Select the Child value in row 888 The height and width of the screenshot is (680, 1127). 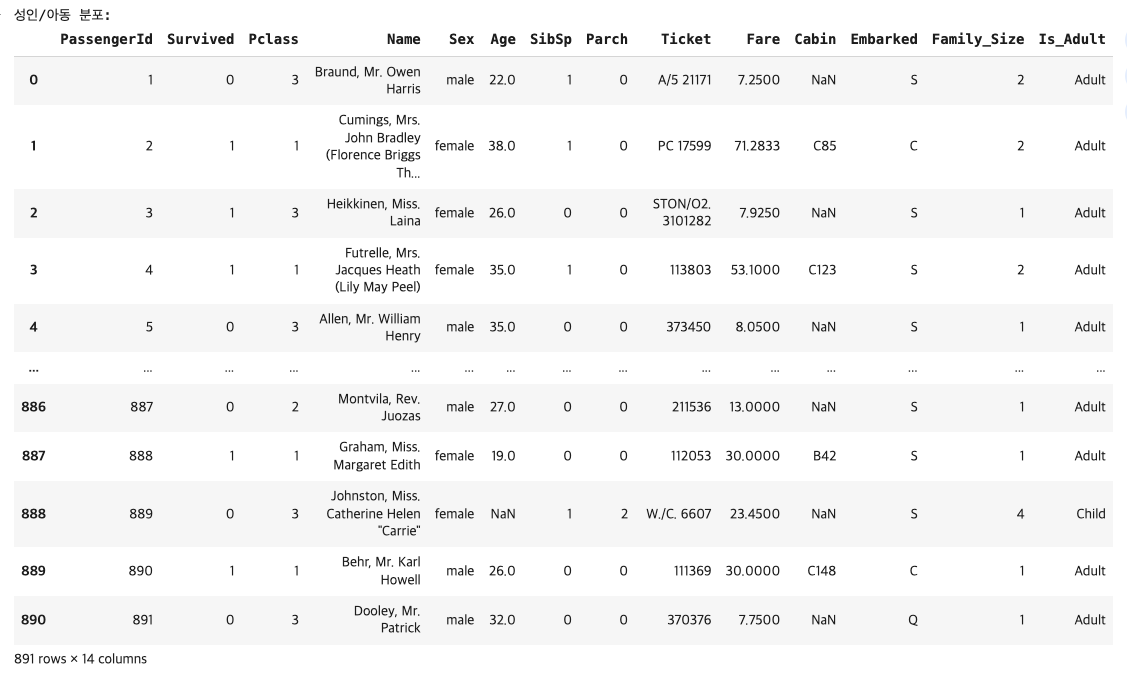coord(1090,514)
